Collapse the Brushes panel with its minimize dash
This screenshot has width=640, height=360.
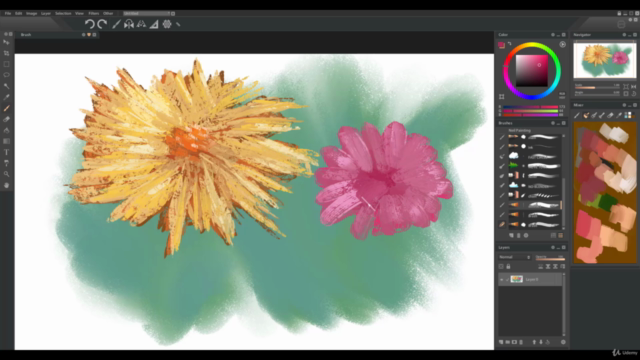pyautogui.click(x=558, y=123)
